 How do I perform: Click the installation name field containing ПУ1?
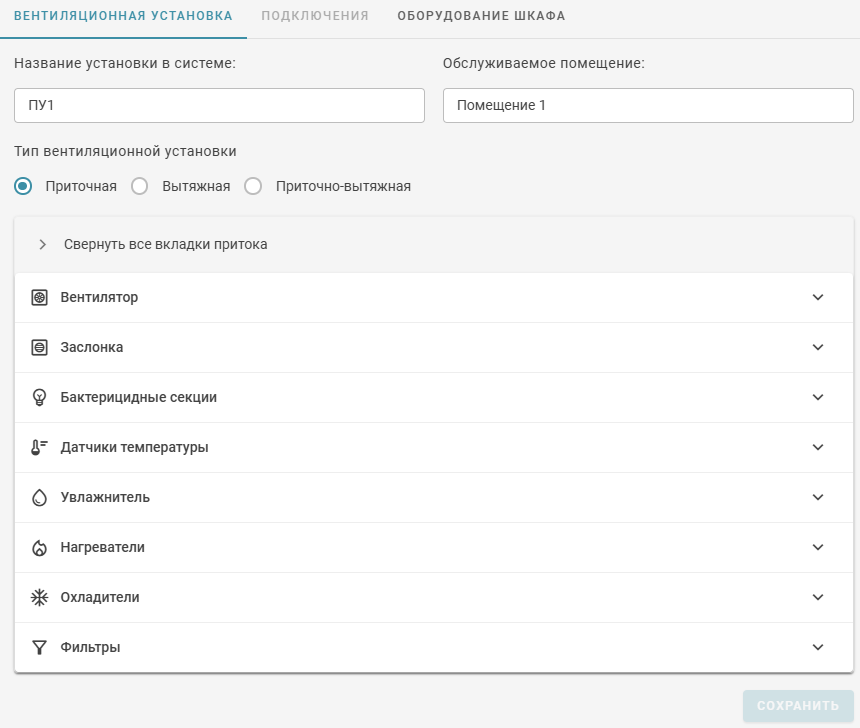(219, 105)
